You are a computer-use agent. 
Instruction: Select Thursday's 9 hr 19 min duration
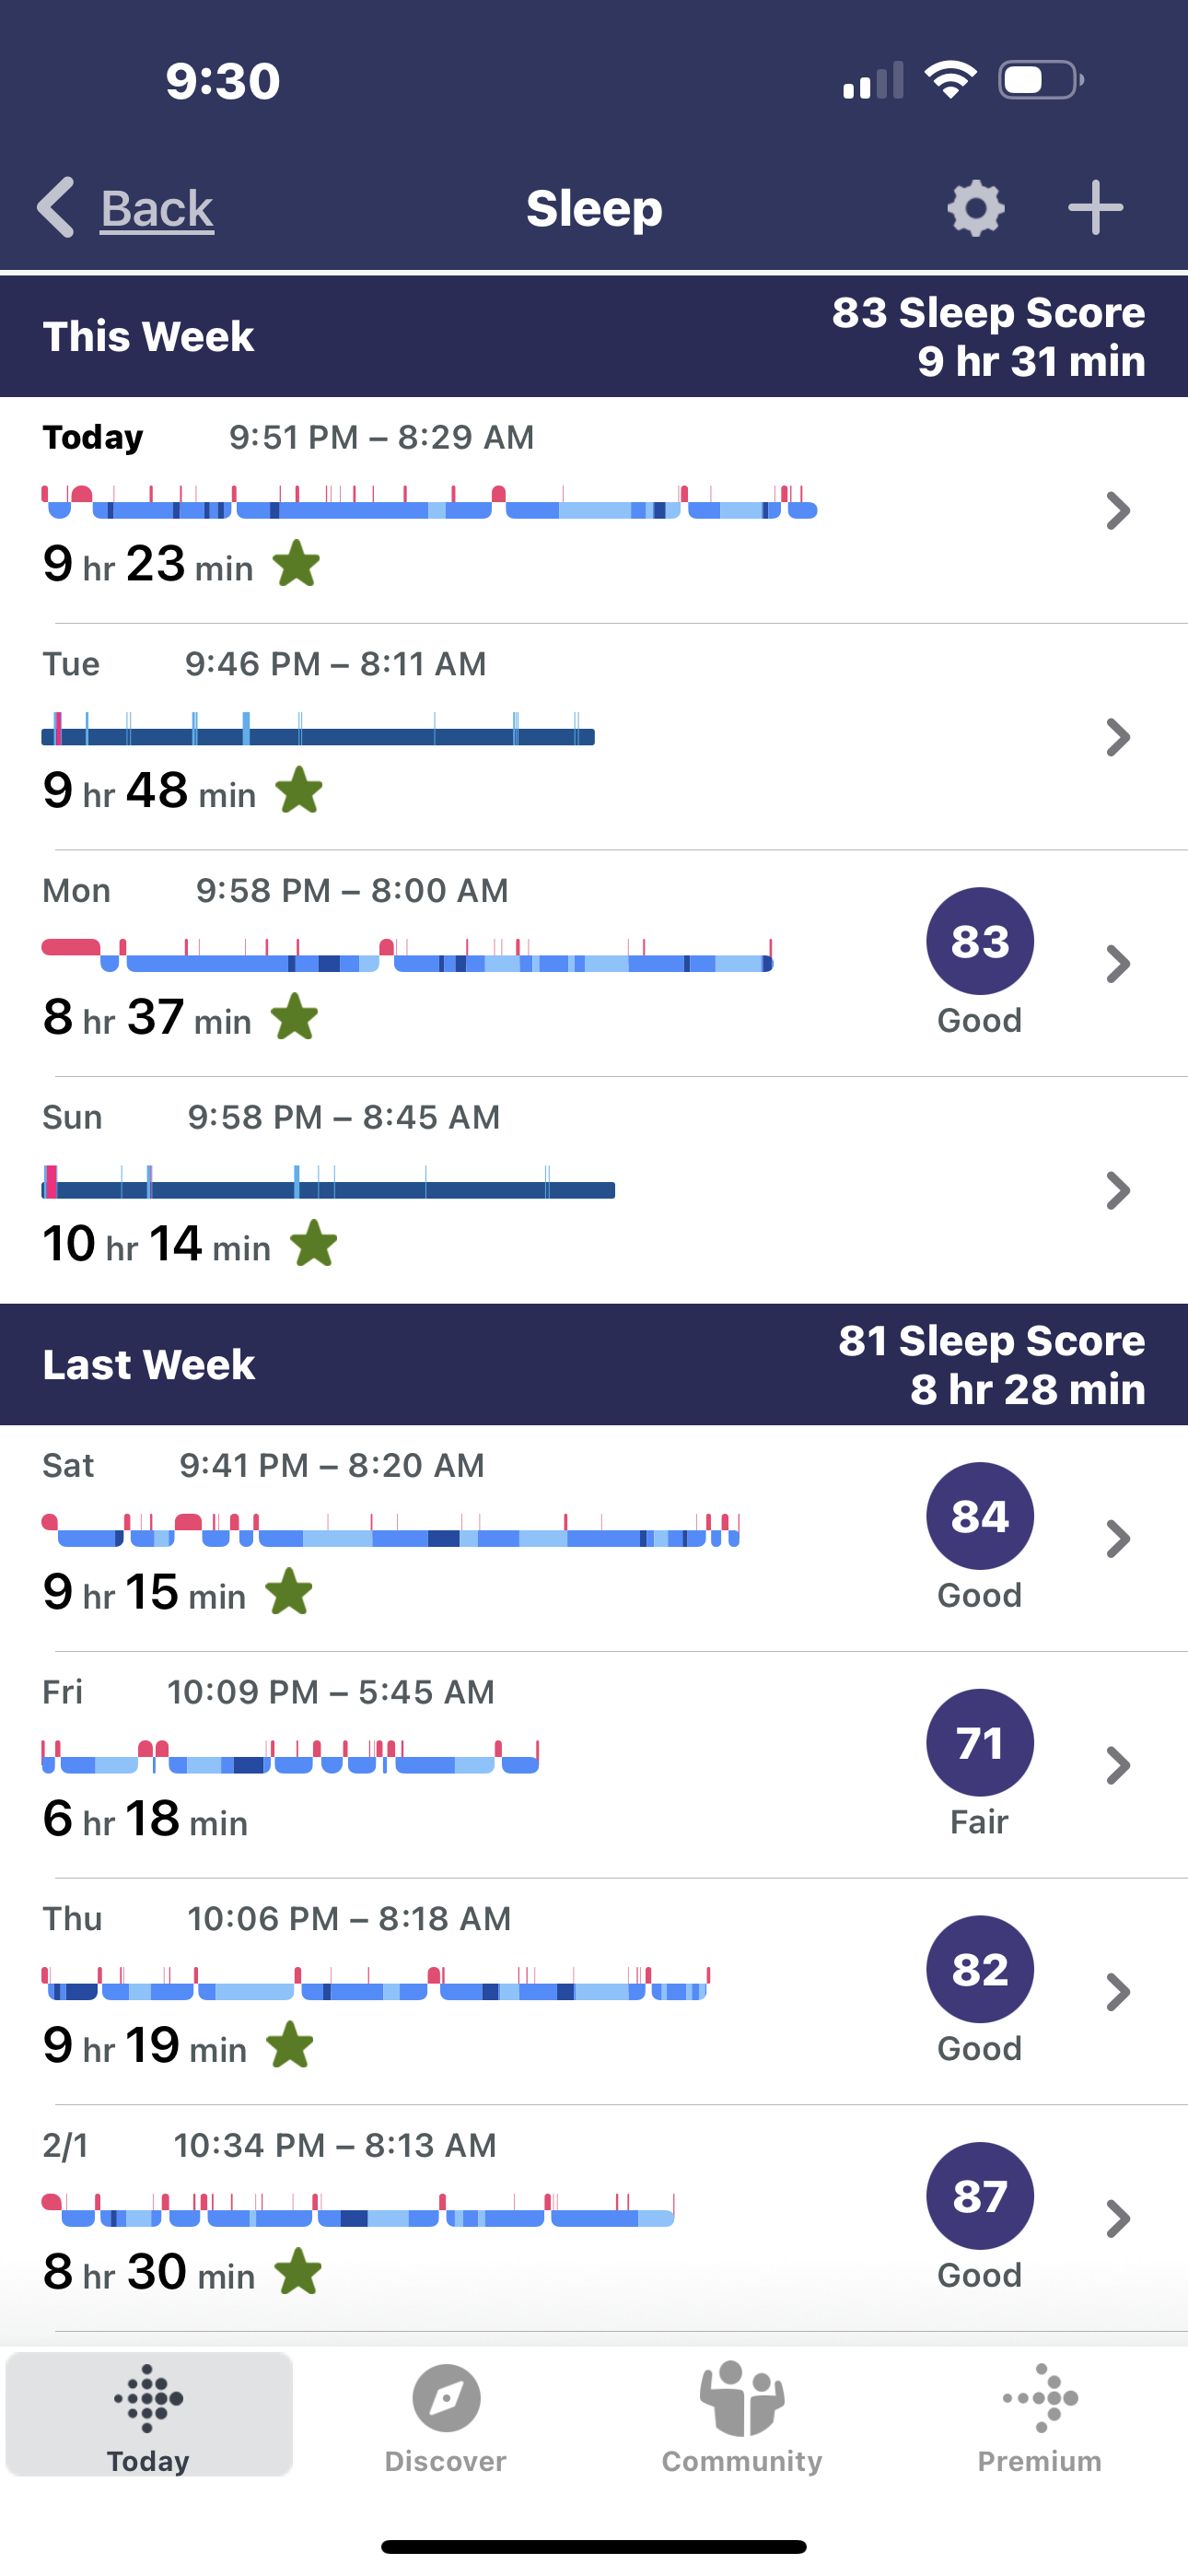click(145, 2046)
